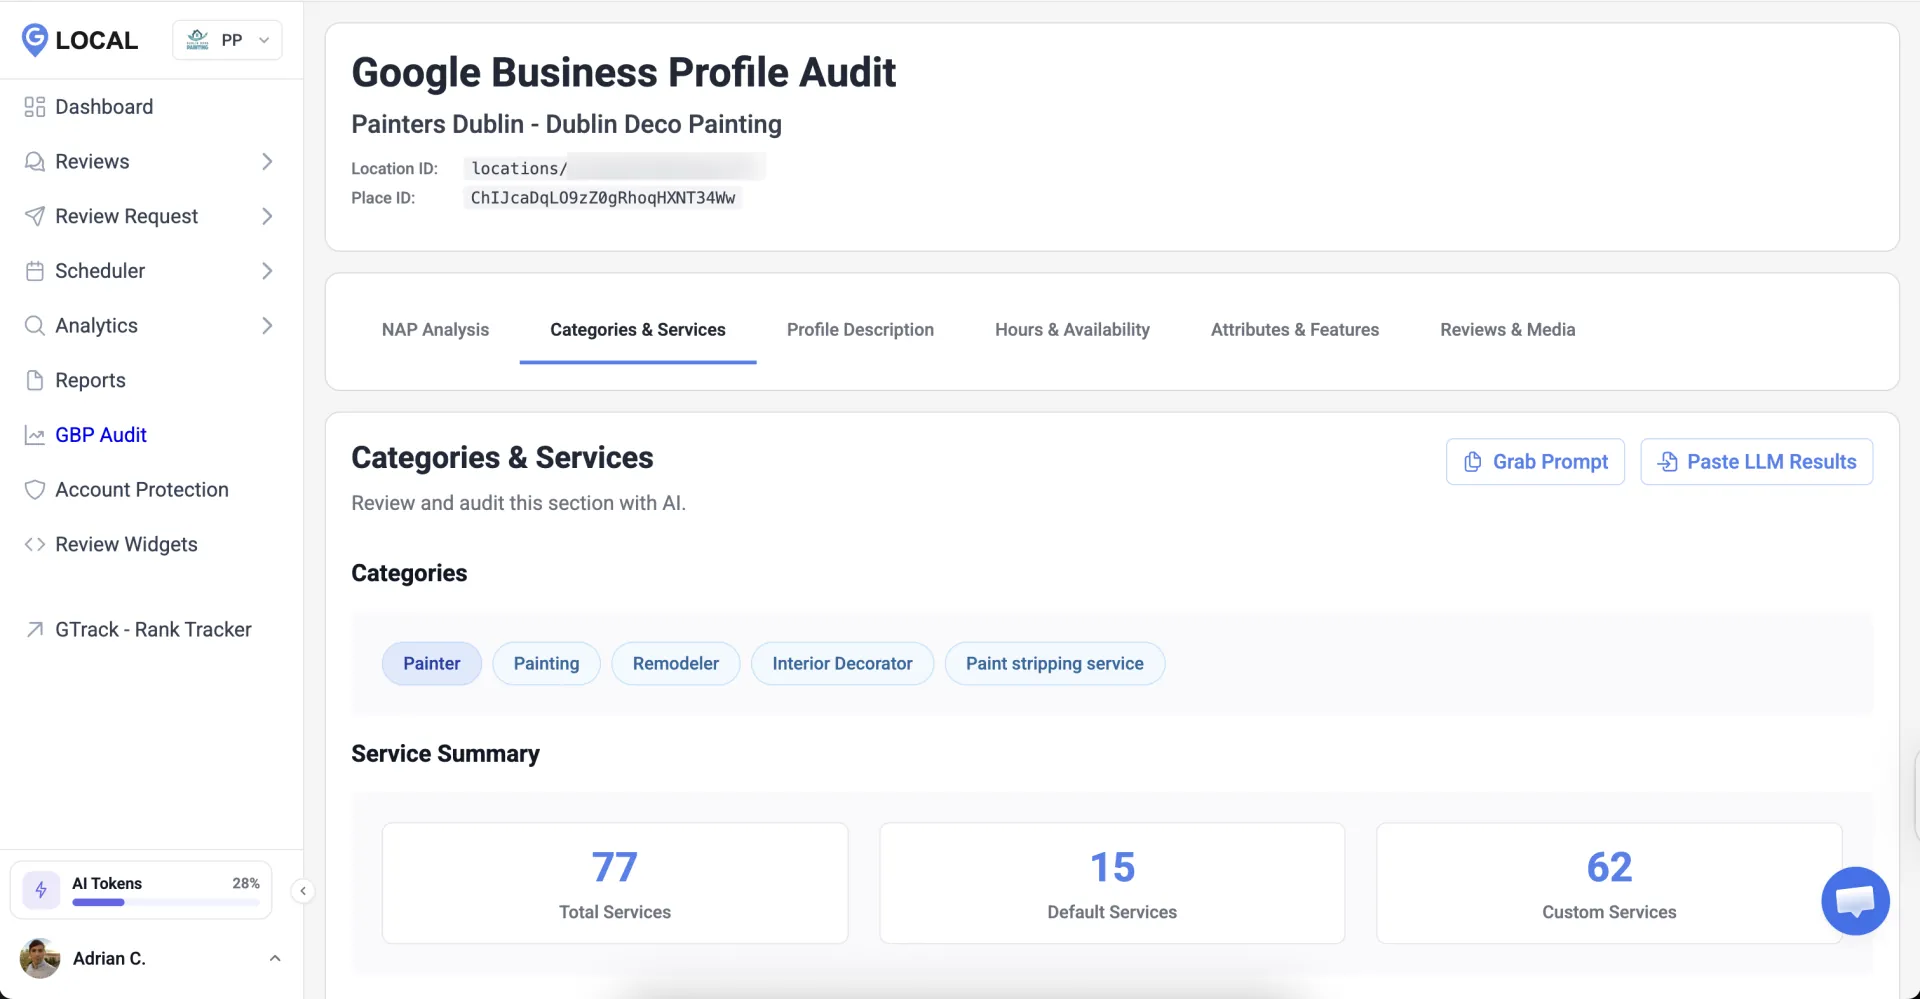Click the Analytics magnifier icon
This screenshot has width=1920, height=999.
pos(35,326)
